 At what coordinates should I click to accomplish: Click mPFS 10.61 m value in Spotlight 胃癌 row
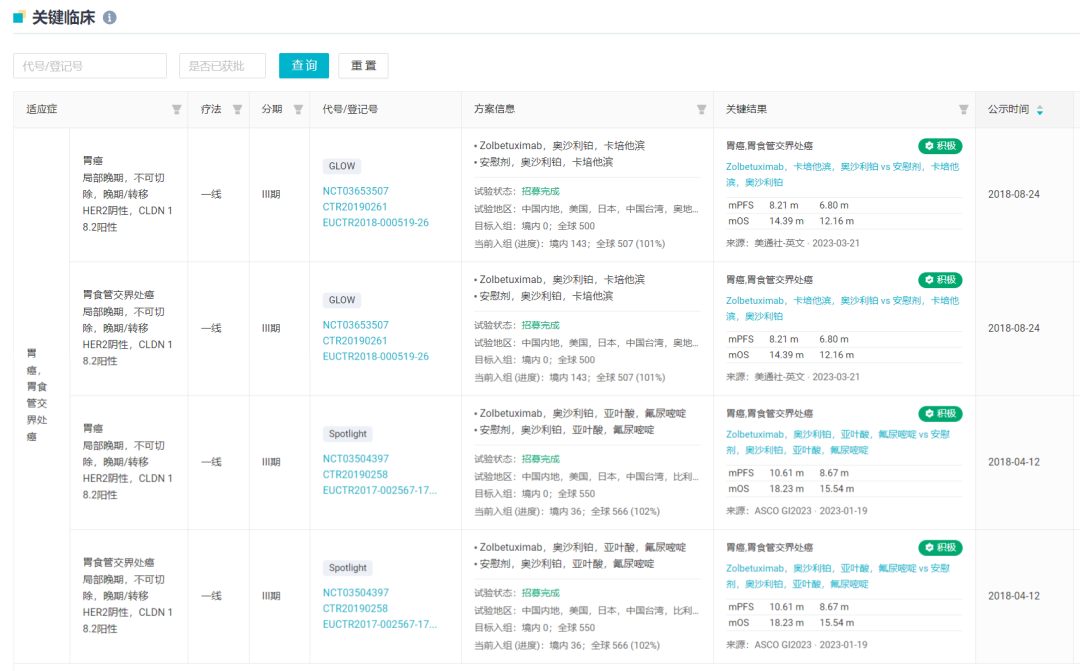(x=787, y=473)
